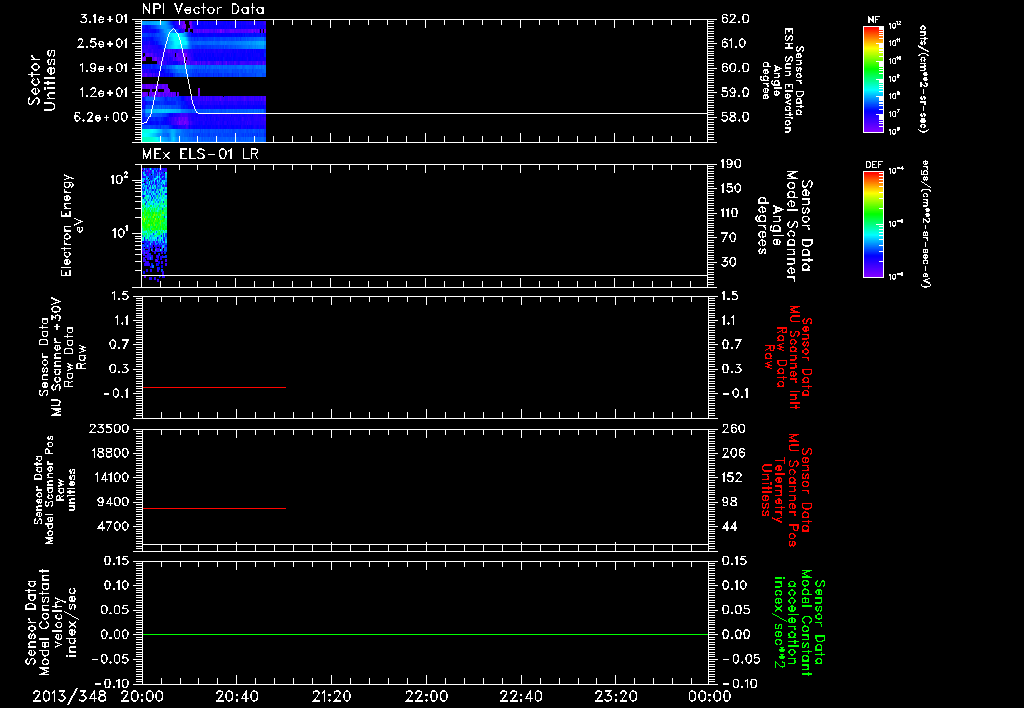The width and height of the screenshot is (1024, 708).
Task: Click the red 'MU Scanner Int Raw Data' label
Action: [x=788, y=357]
